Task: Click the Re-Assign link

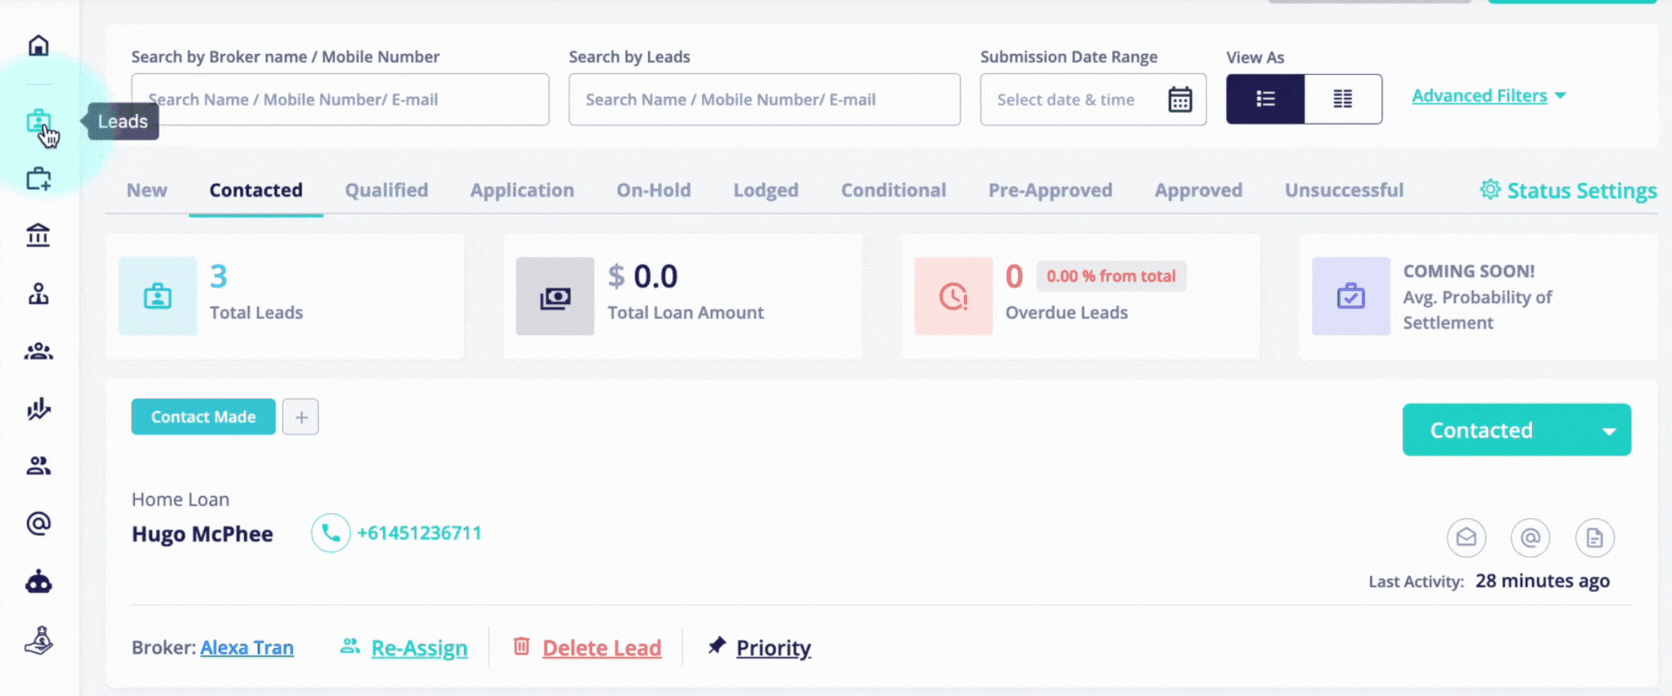Action: (x=418, y=647)
